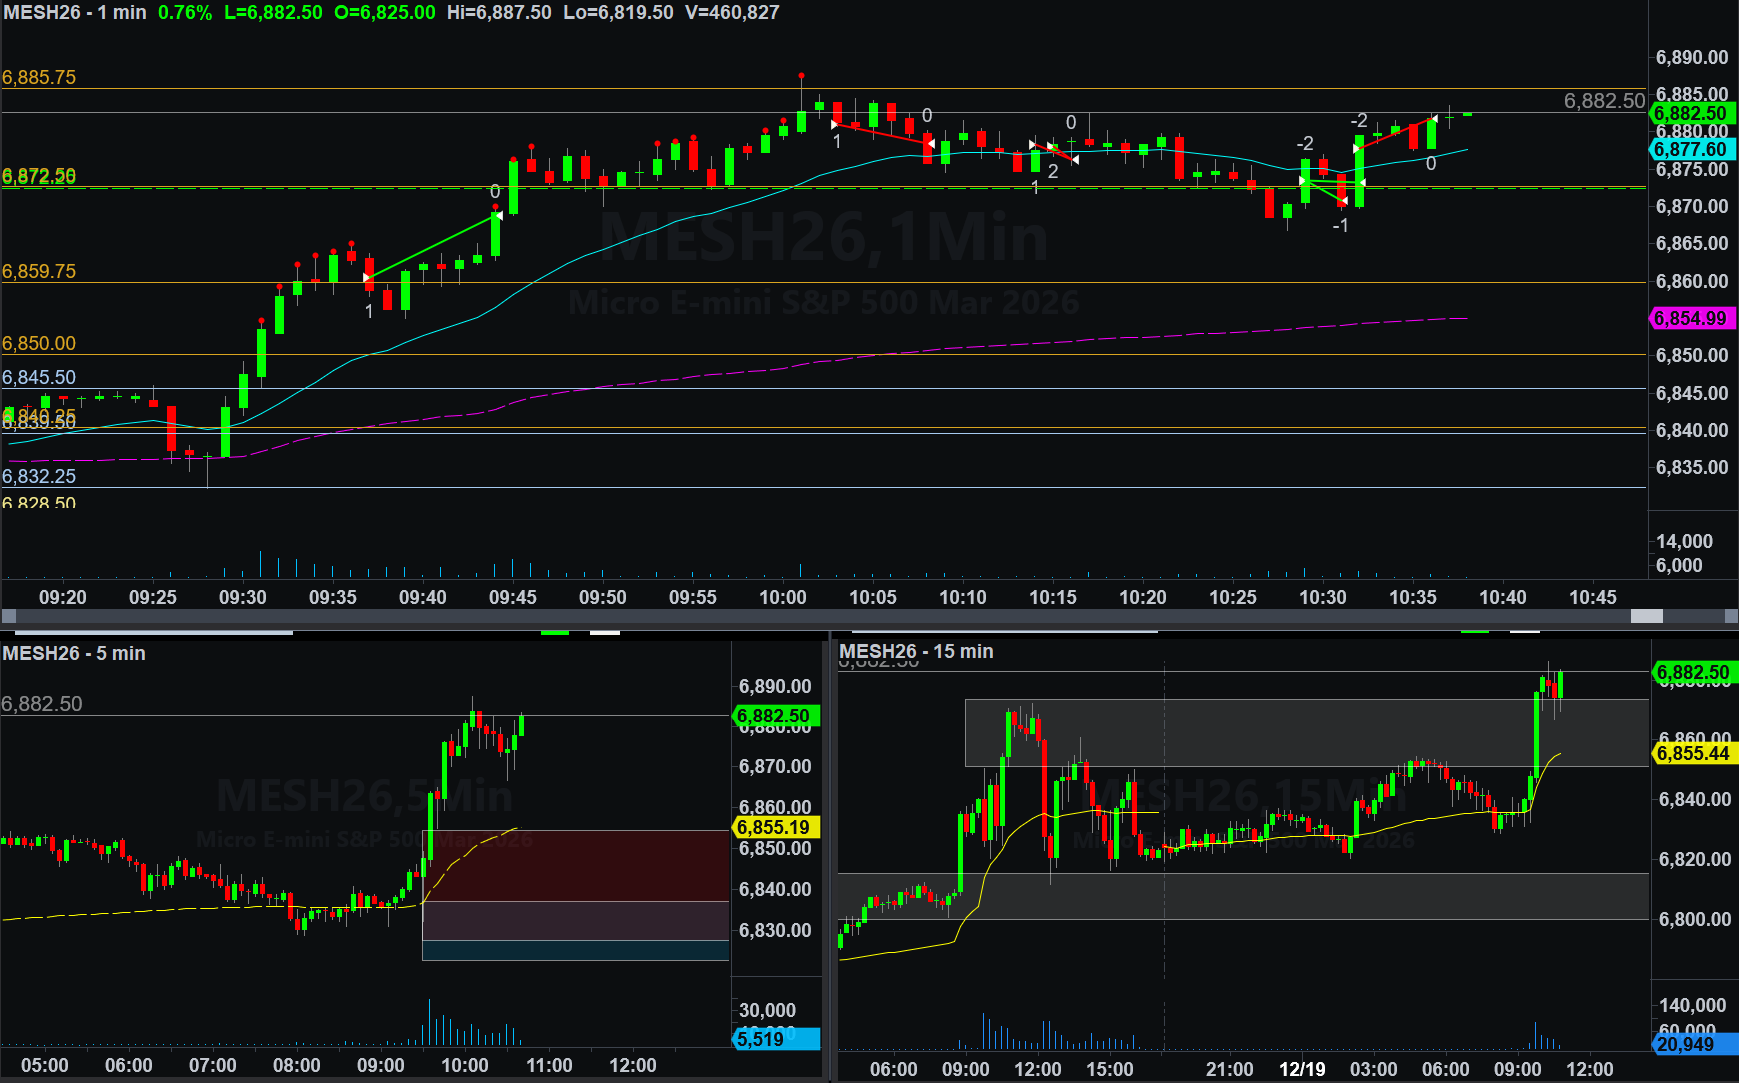
Task: Click the horizontal scrollbar thumb under the 1-min chart
Action: pyautogui.click(x=1646, y=617)
